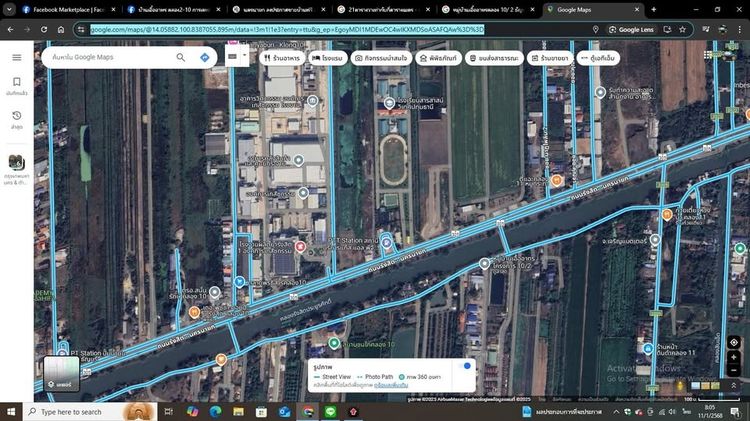Click the search magnifier in Maps search box
Screen dimensions: 750x421
click(181, 57)
